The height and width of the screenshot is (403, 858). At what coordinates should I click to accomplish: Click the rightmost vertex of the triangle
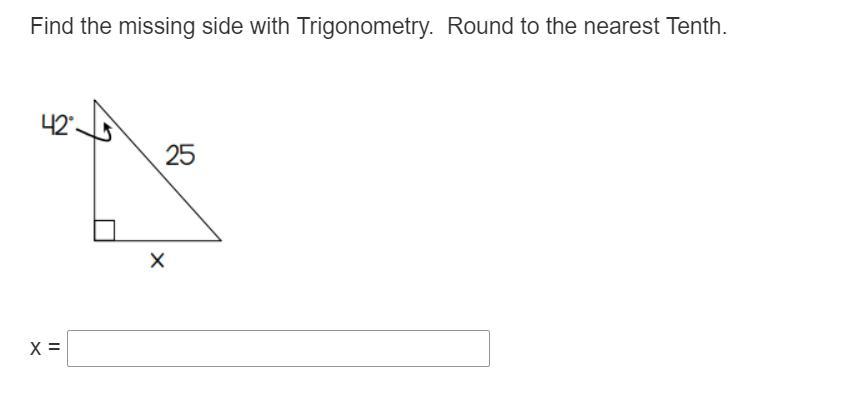click(x=219, y=240)
